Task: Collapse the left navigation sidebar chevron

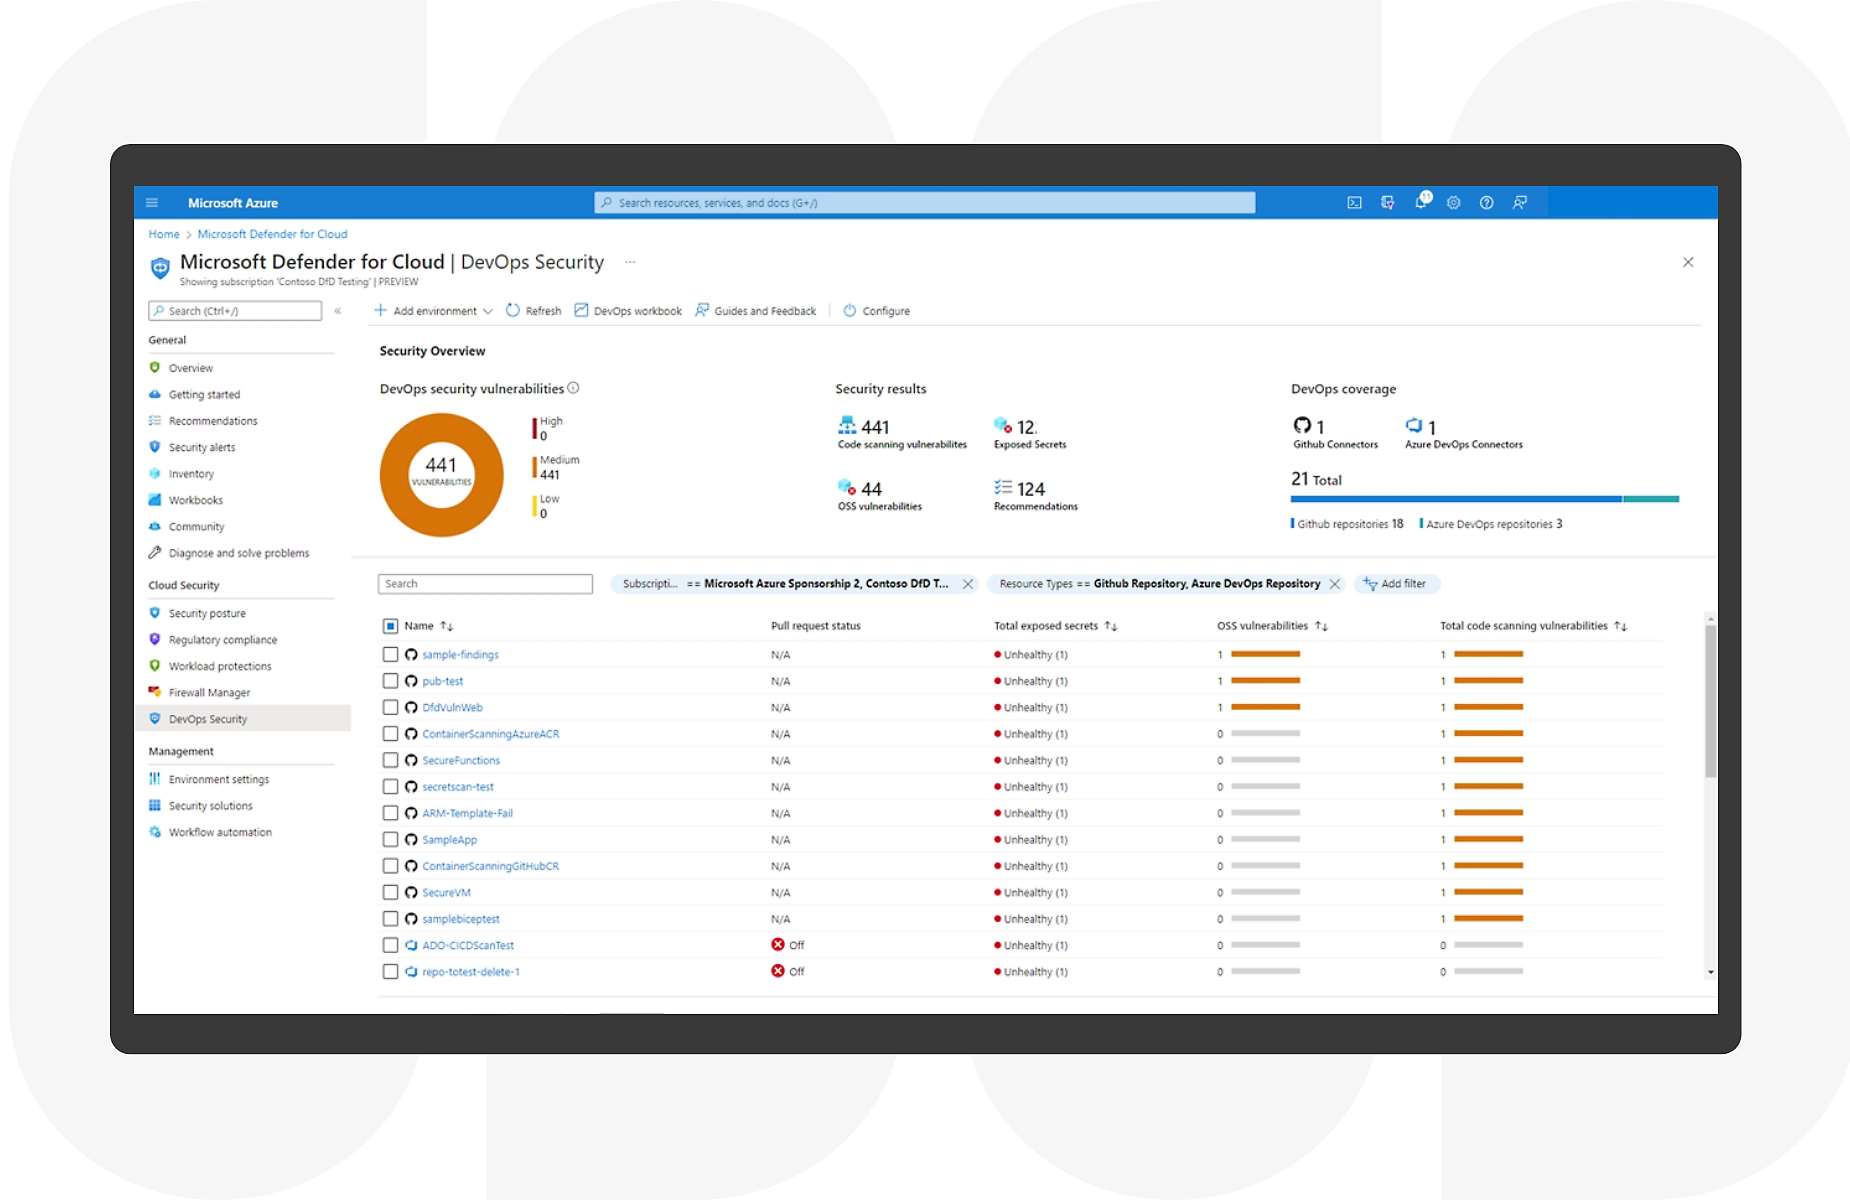Action: (x=338, y=311)
